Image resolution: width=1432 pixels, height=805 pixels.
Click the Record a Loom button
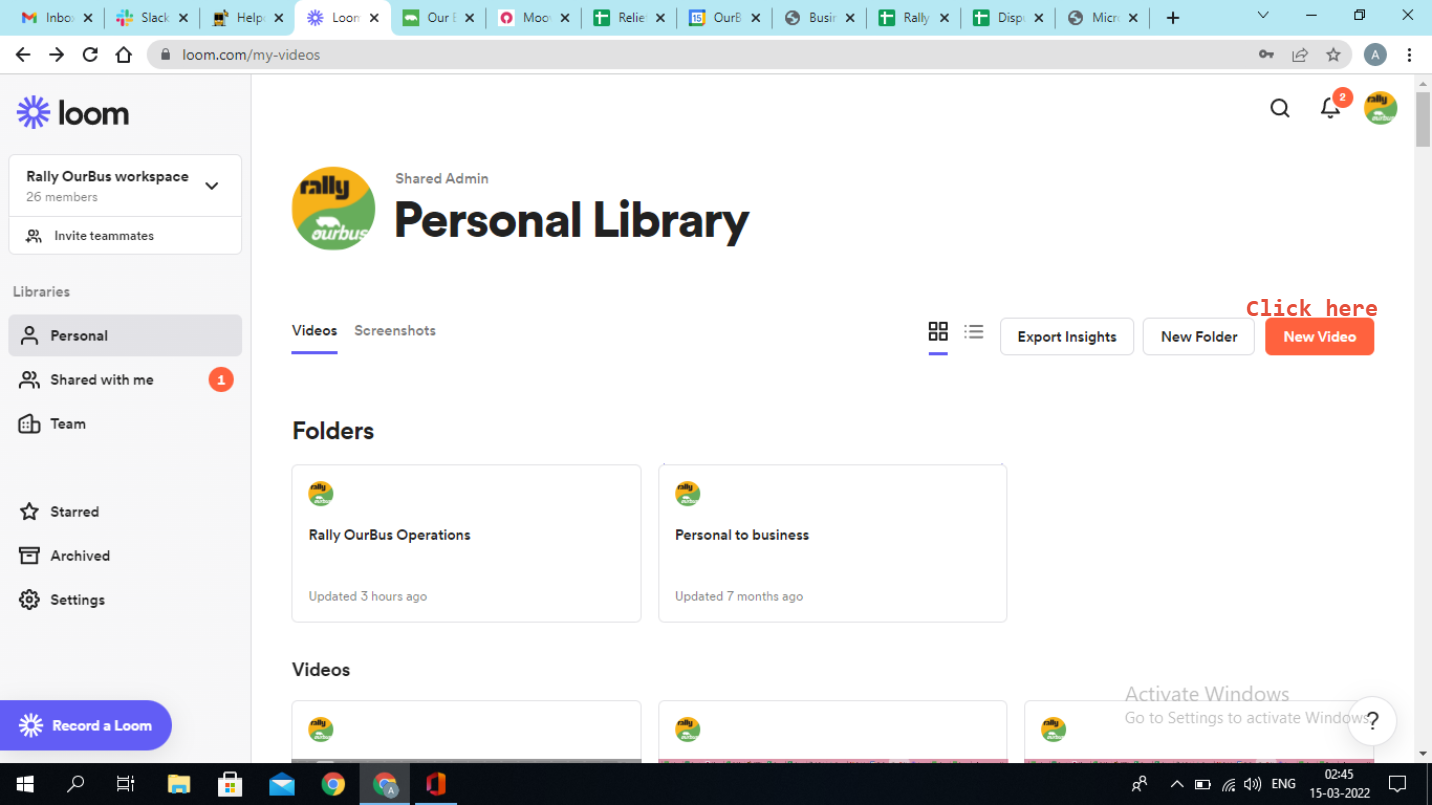point(85,725)
